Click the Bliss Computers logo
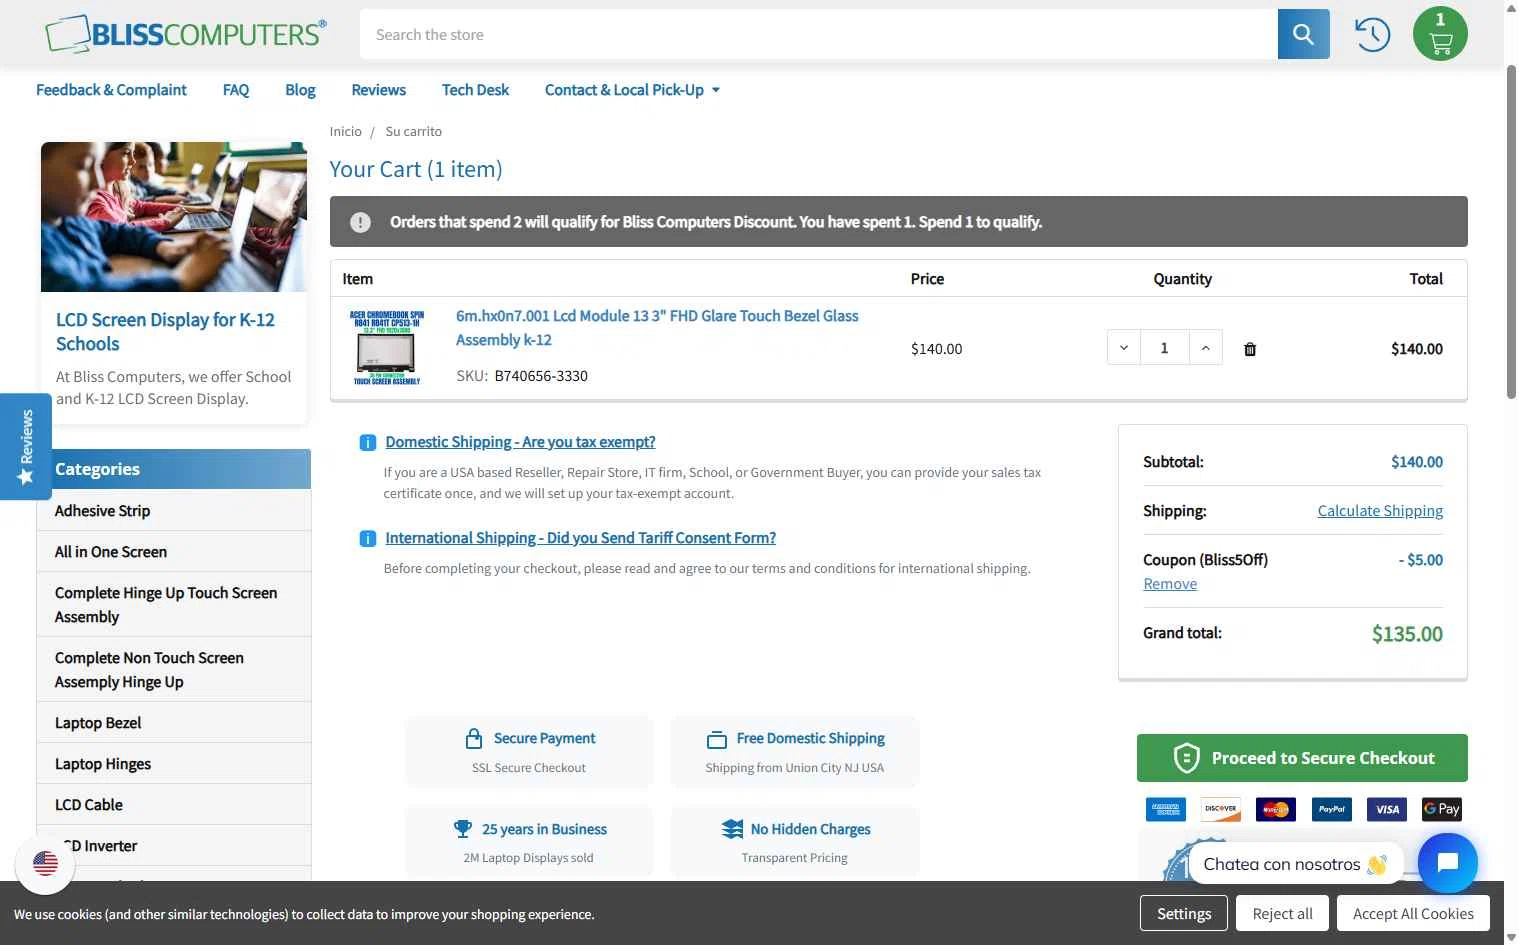Image resolution: width=1519 pixels, height=945 pixels. [x=185, y=34]
